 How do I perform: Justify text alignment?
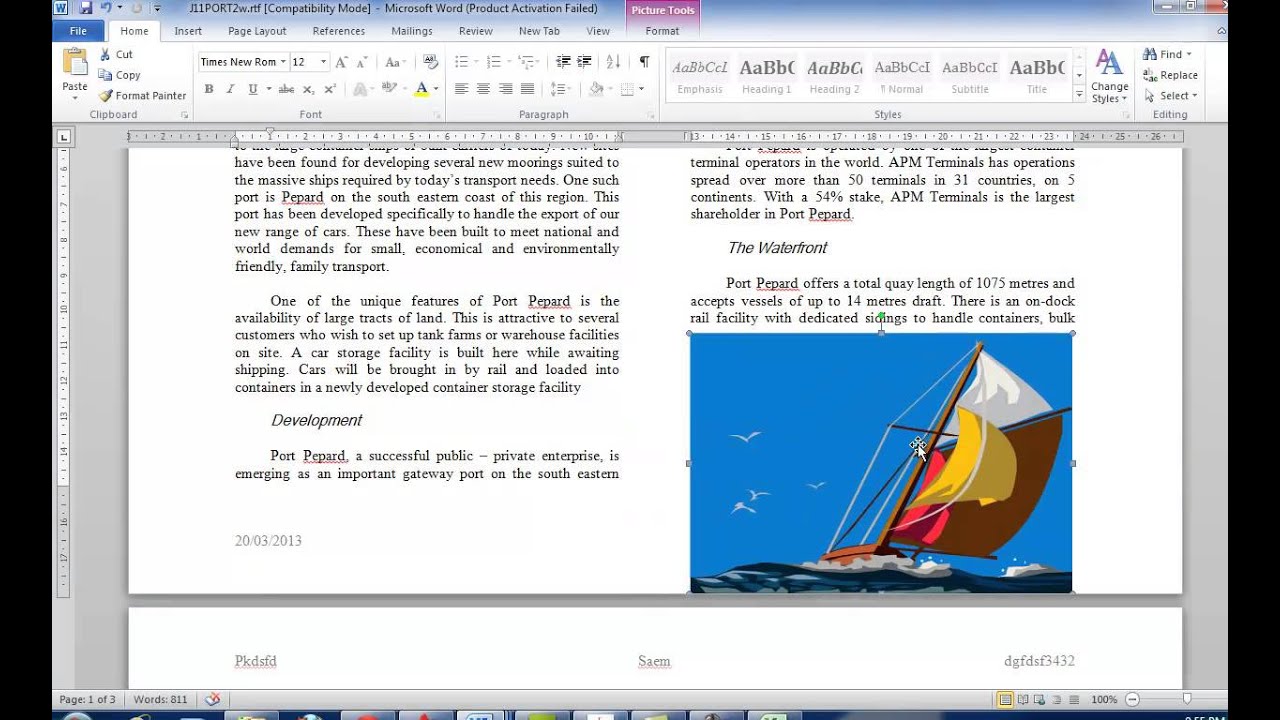coord(527,89)
